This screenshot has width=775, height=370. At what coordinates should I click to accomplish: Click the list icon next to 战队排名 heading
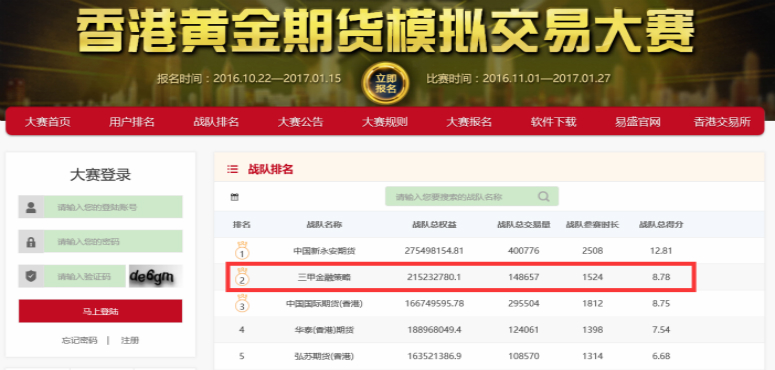pos(232,169)
